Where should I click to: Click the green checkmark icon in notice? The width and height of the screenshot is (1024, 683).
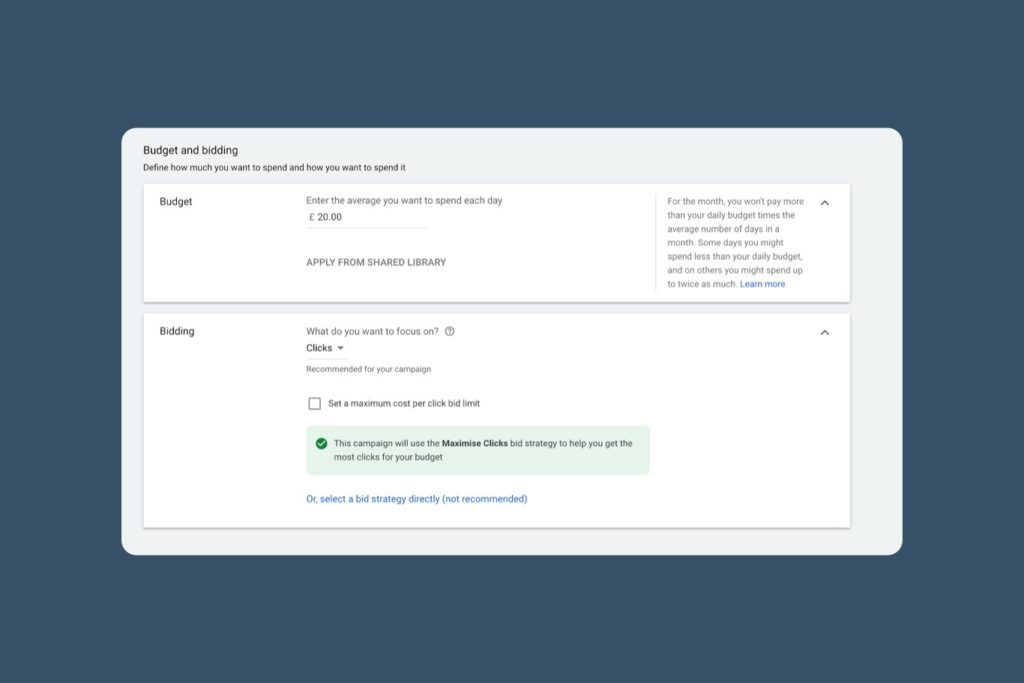tap(321, 443)
